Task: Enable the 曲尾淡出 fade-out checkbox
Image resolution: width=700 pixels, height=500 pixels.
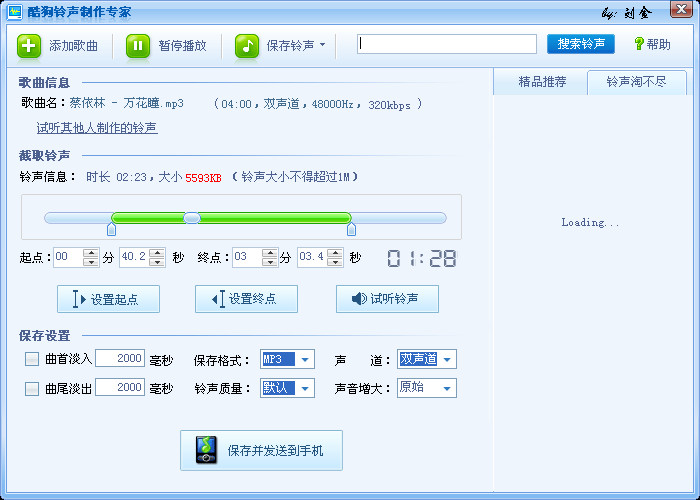Action: tap(32, 389)
